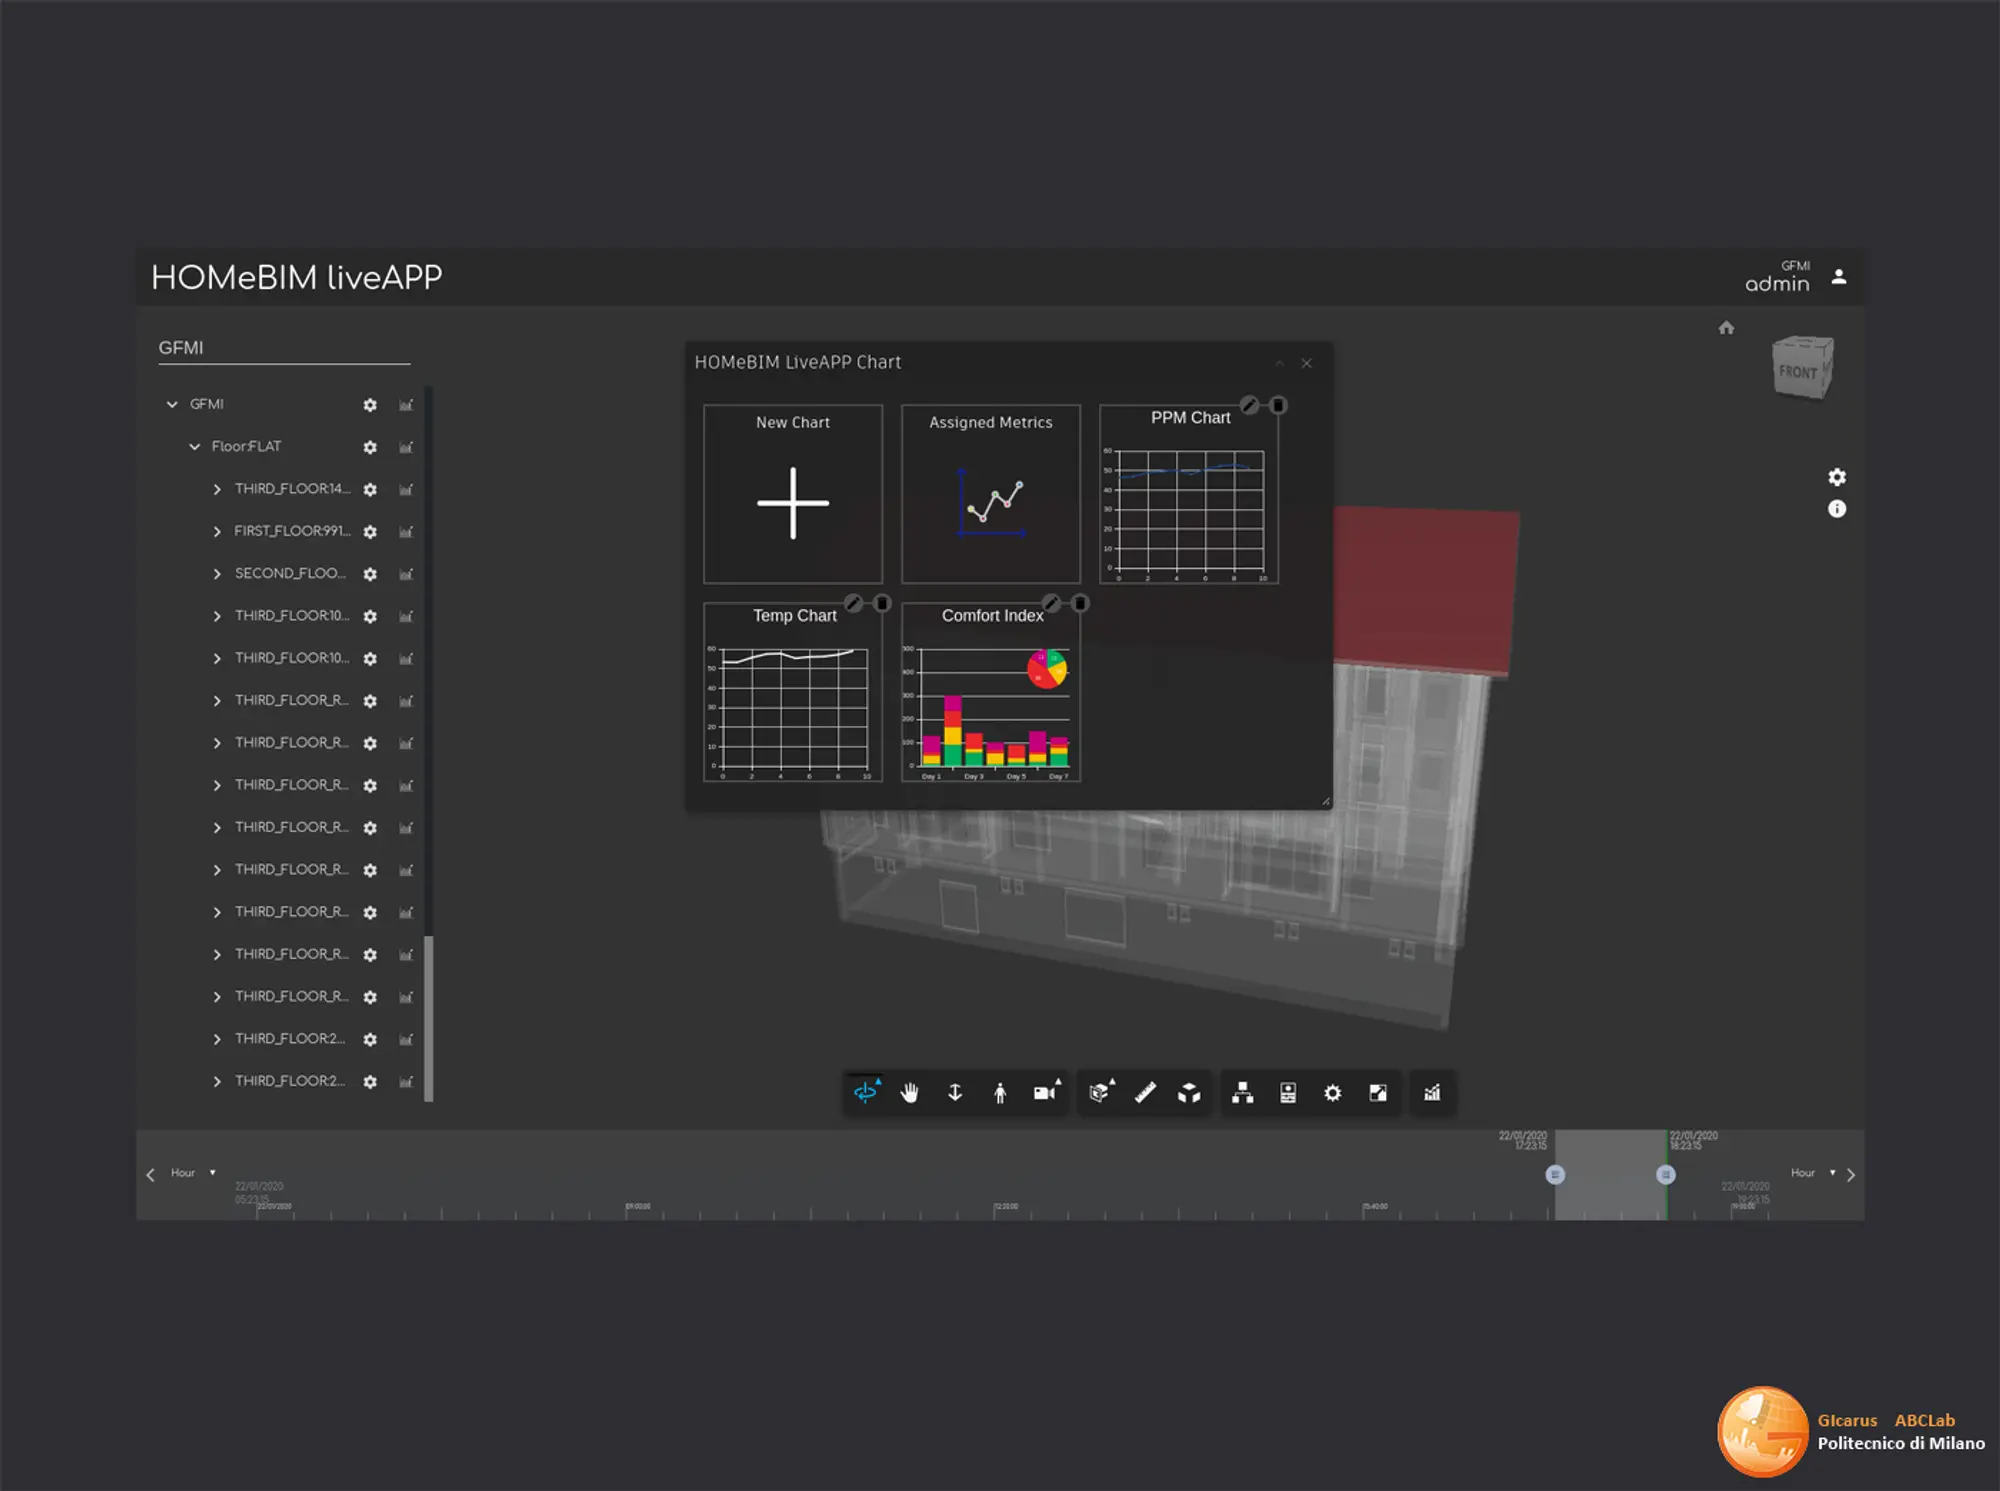Screen dimensions: 2000x1491
Task: Open the Assigned Metrics tile
Action: point(990,494)
